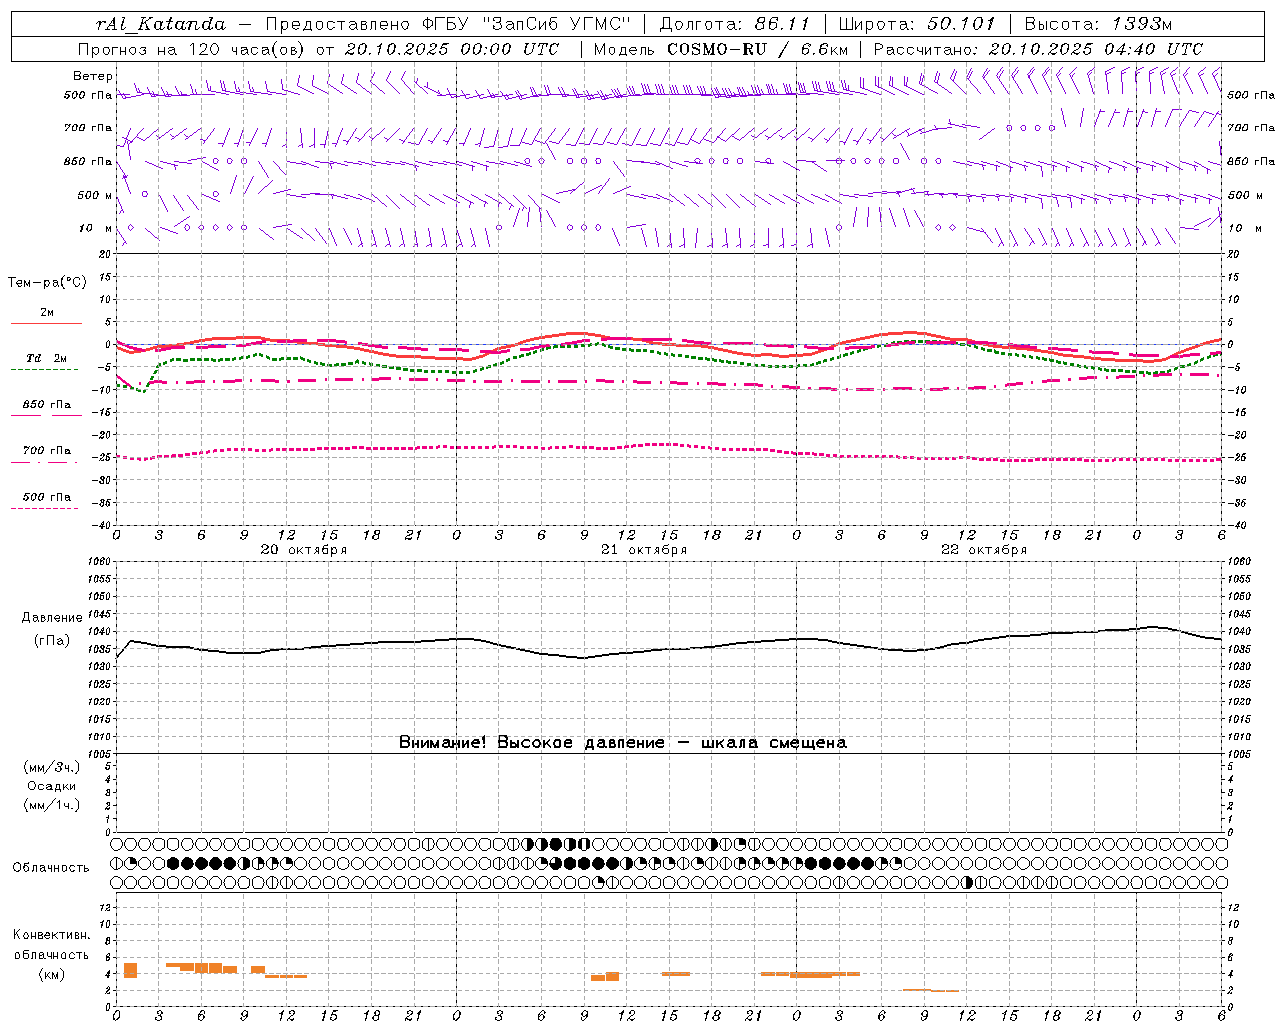Click left-axis '10 м' wind level label
The height and width of the screenshot is (1024, 1280).
coord(96,228)
